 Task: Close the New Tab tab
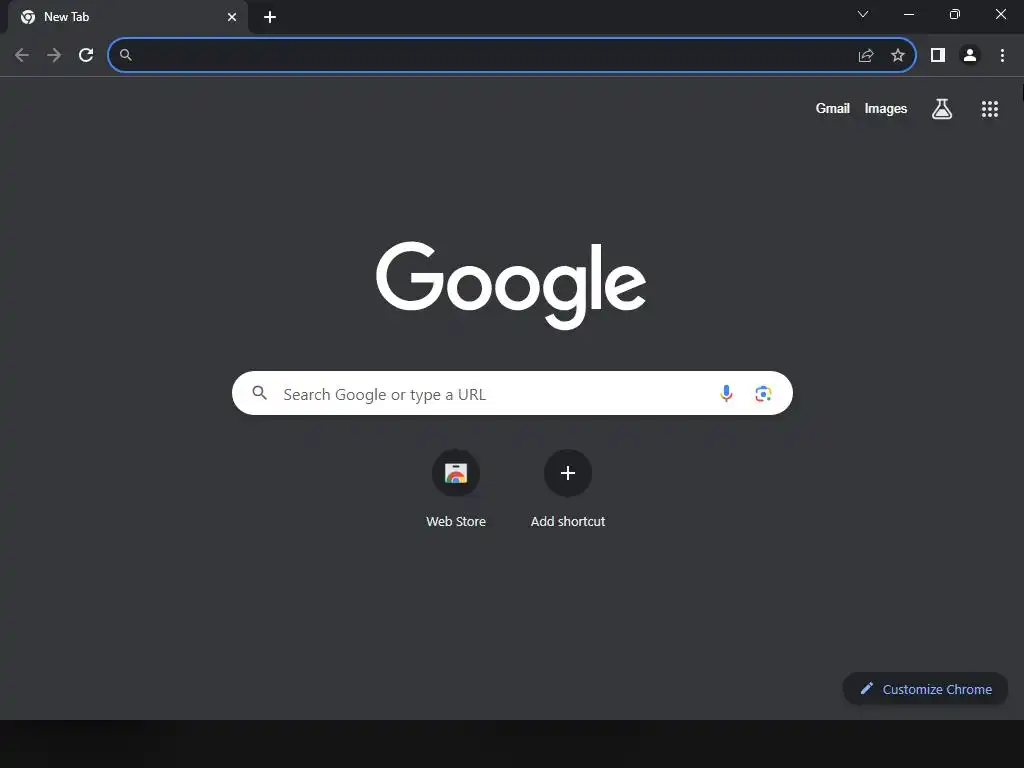232,17
